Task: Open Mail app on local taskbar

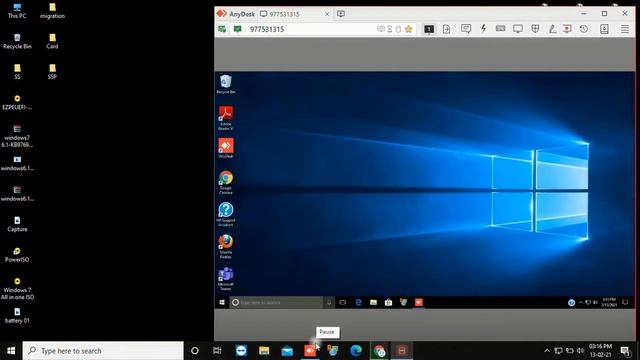Action: click(287, 351)
